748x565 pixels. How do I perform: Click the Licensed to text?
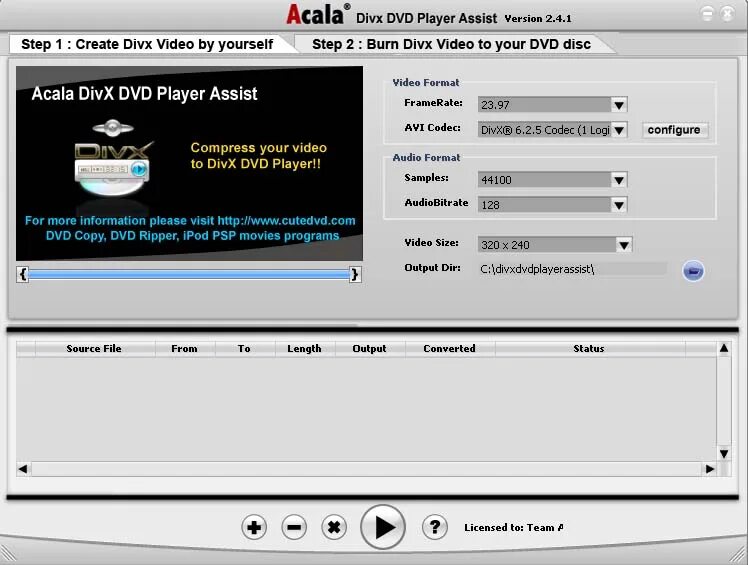(514, 528)
